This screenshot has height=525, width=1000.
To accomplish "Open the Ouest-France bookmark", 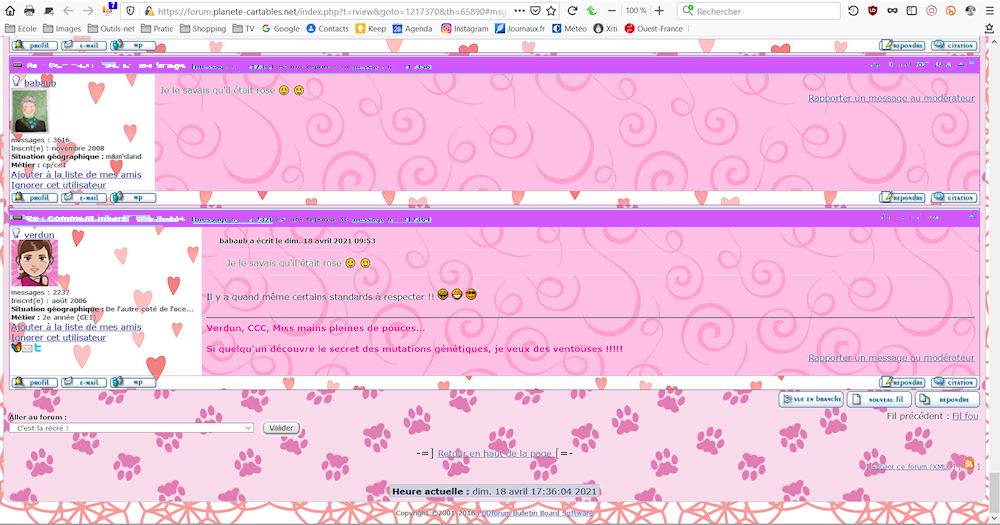I will tap(654, 29).
